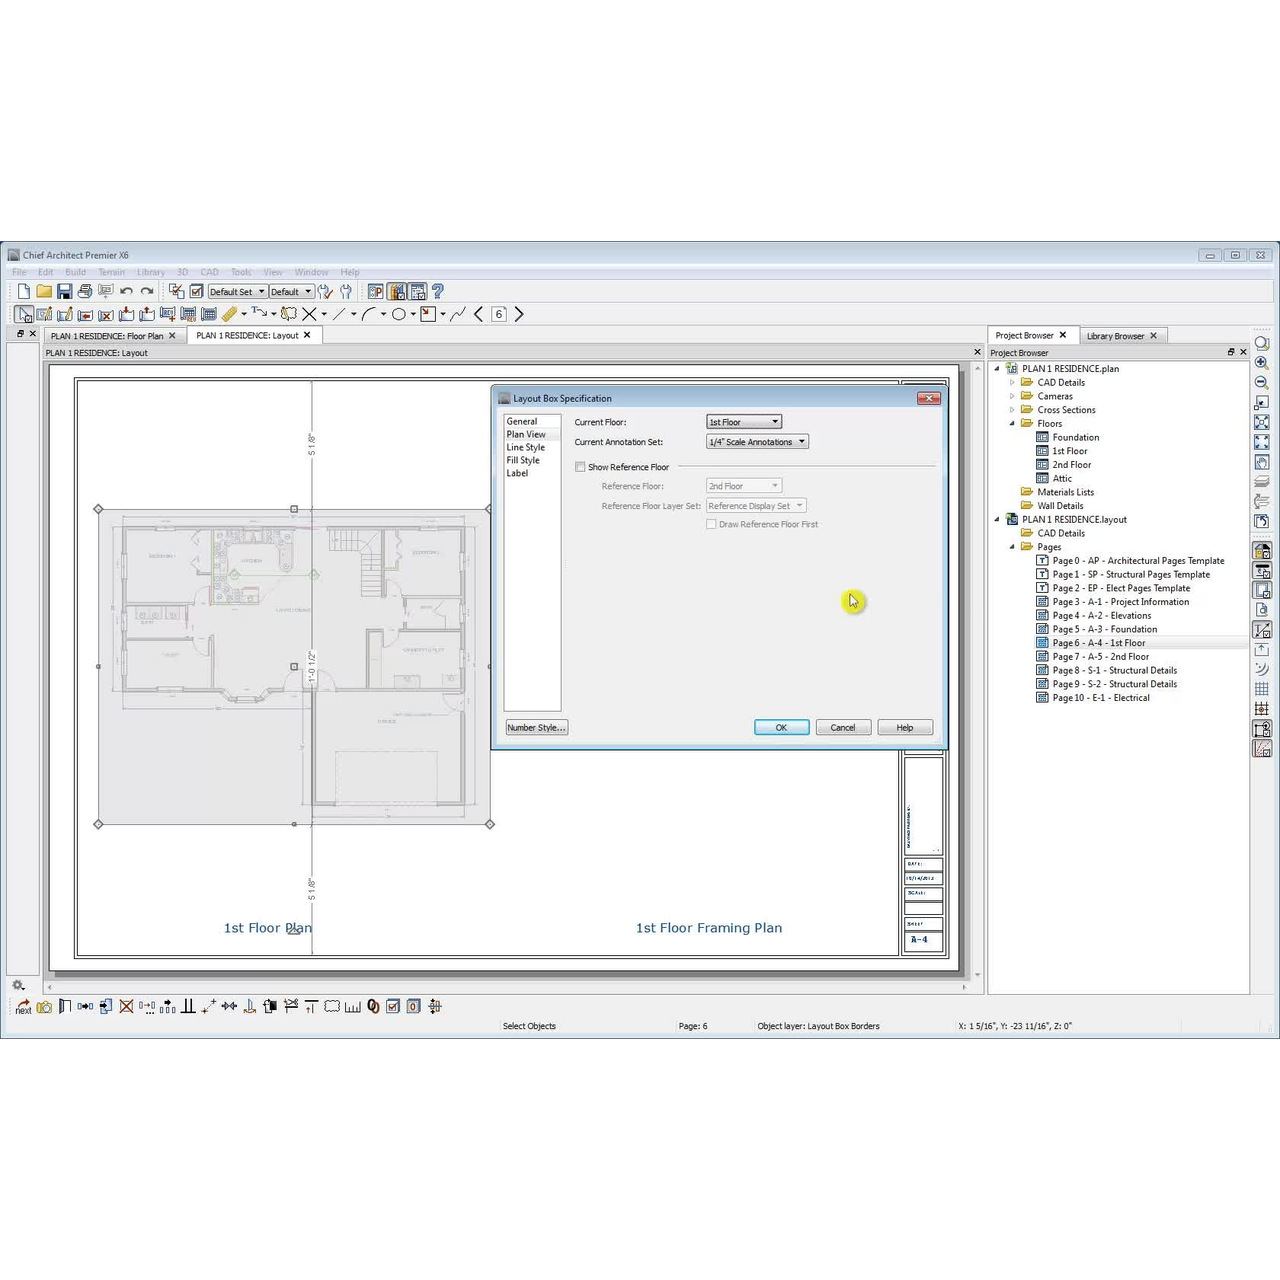Open the Current Annotation Set dropdown

757,442
